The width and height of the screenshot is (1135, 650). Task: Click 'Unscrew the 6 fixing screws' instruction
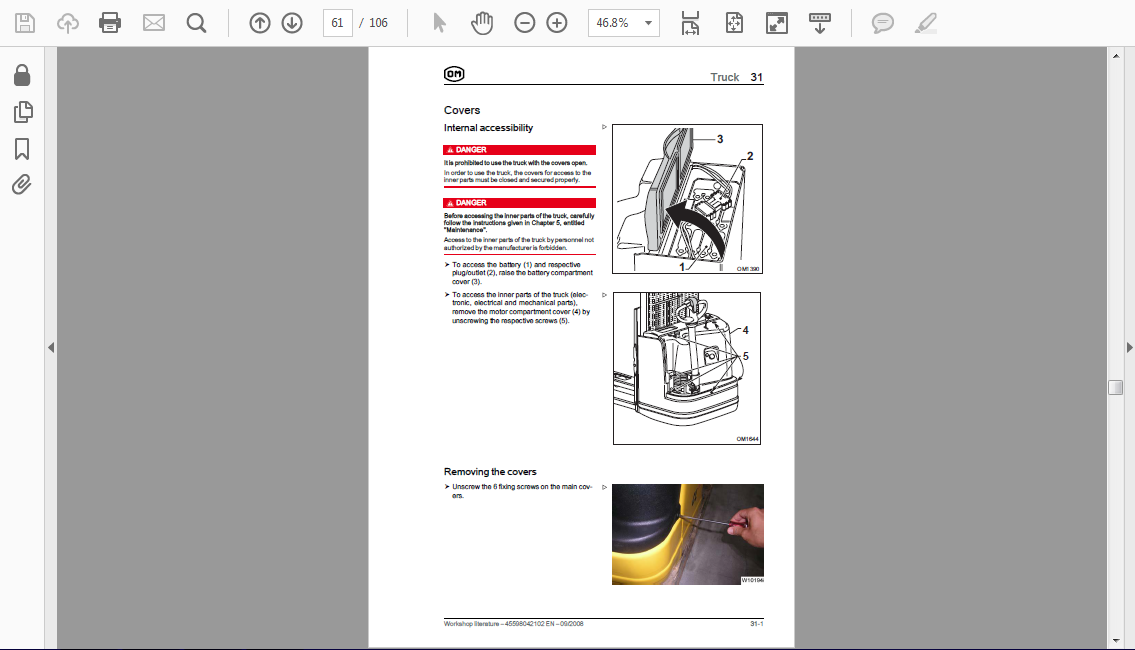[520, 491]
